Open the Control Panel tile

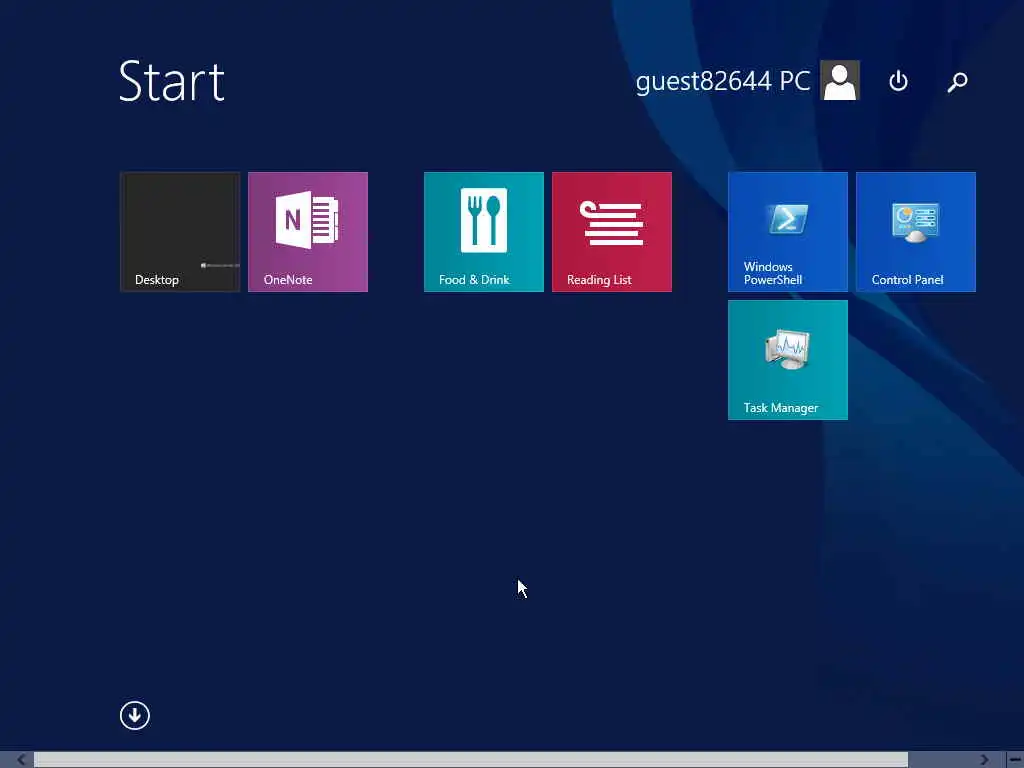click(x=916, y=232)
